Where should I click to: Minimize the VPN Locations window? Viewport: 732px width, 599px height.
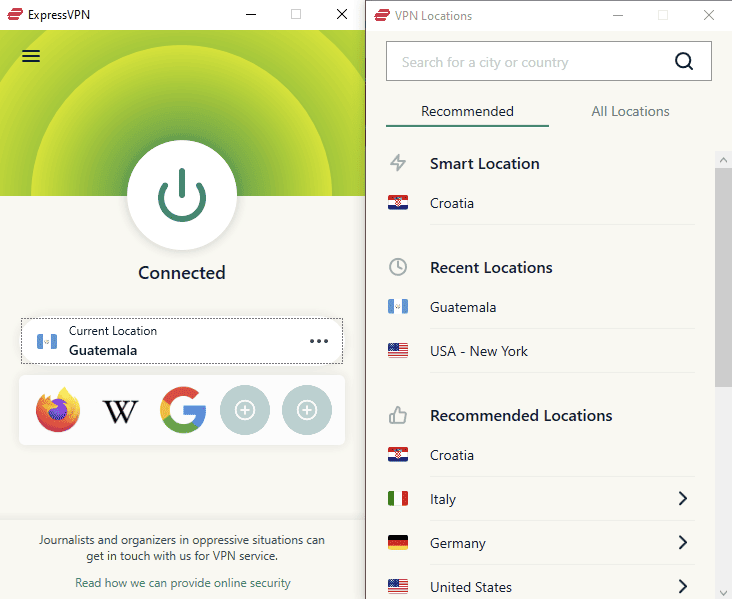point(618,15)
